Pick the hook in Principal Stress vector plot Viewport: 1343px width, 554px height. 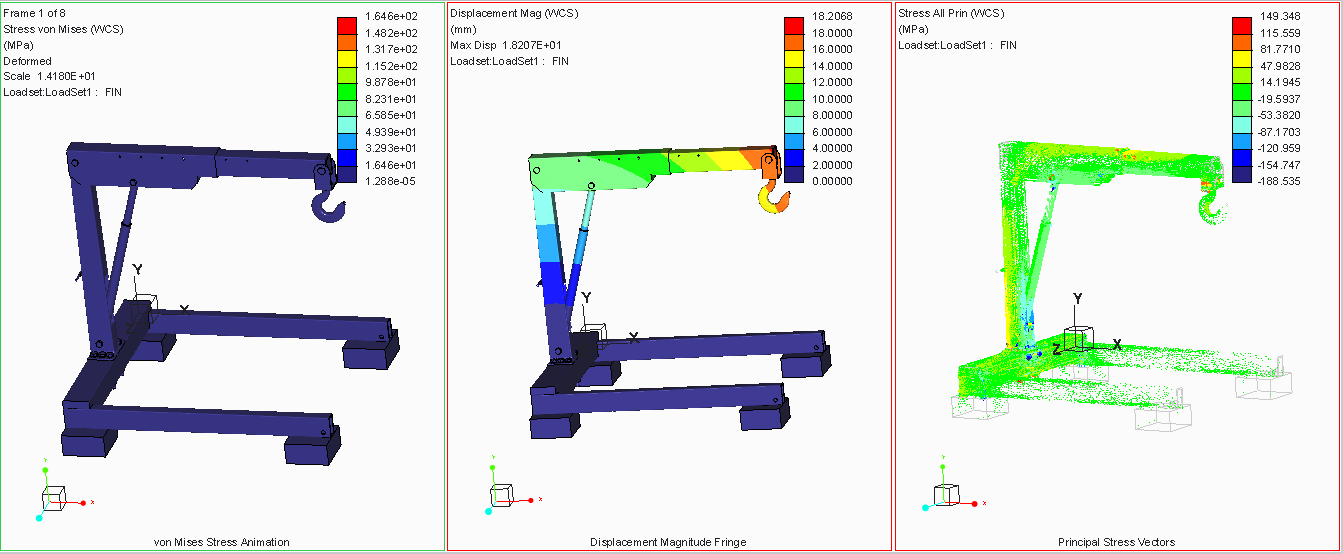coord(1213,208)
